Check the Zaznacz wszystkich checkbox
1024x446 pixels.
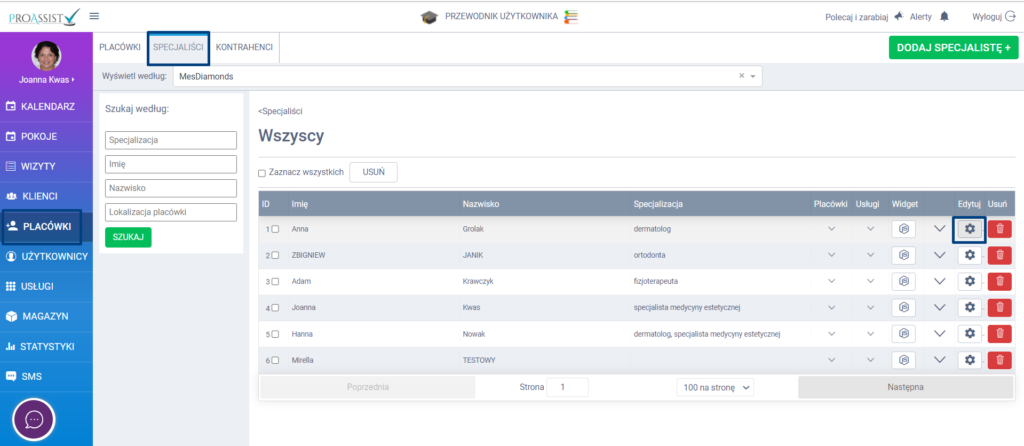(x=262, y=173)
